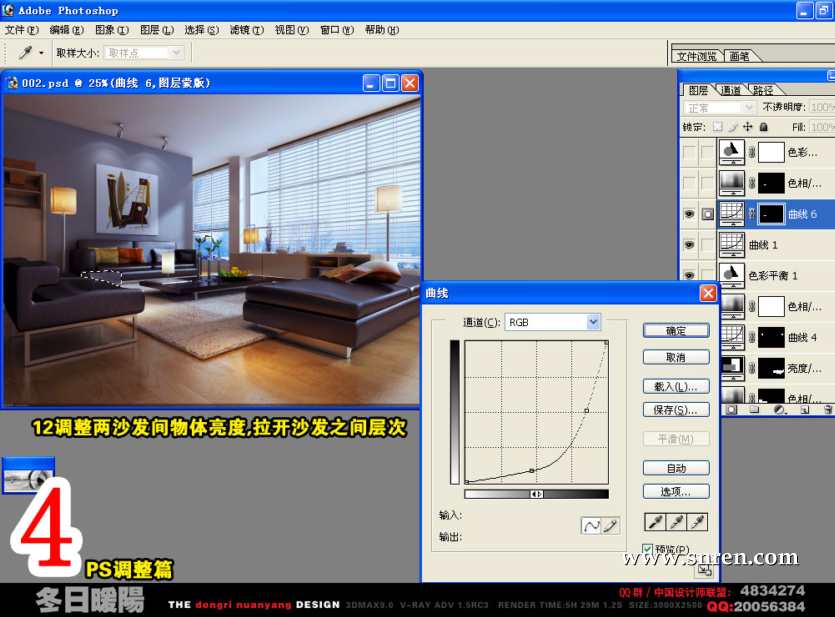The image size is (835, 617).
Task: Click the mask link chain on 曲线 6
Action: click(751, 214)
